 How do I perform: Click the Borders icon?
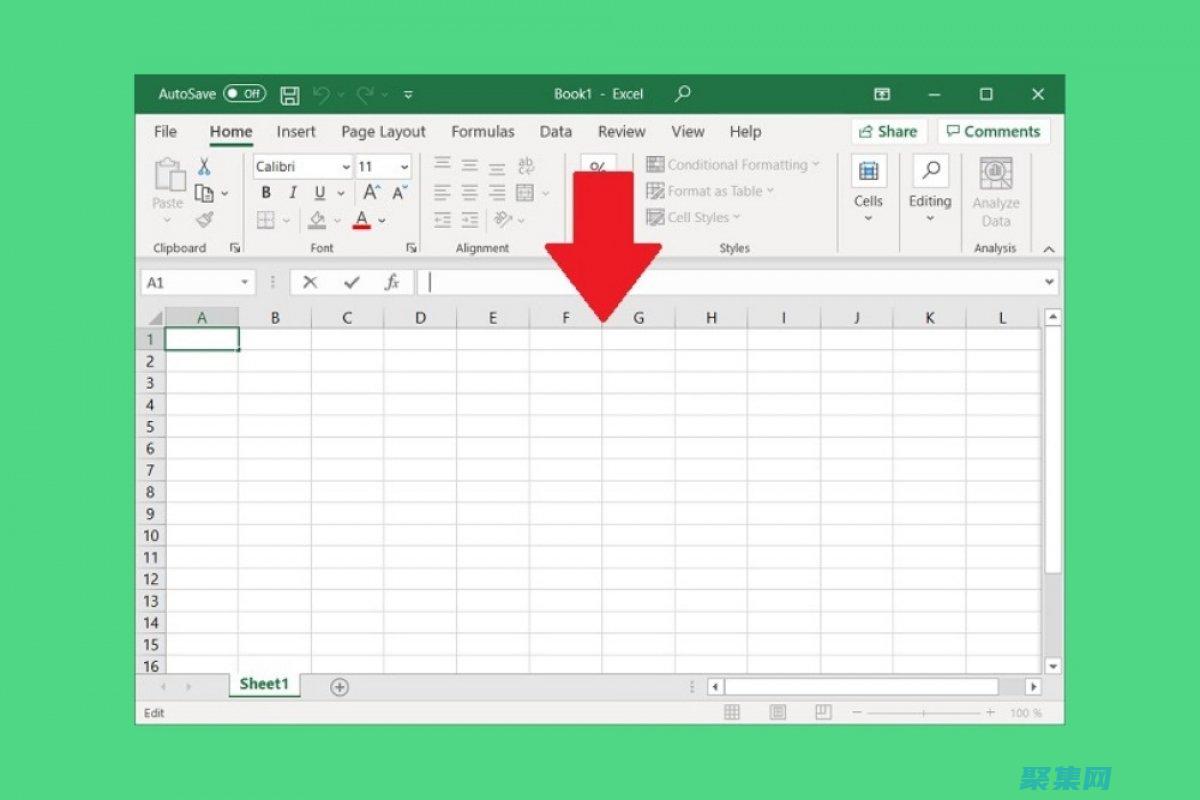[265, 220]
